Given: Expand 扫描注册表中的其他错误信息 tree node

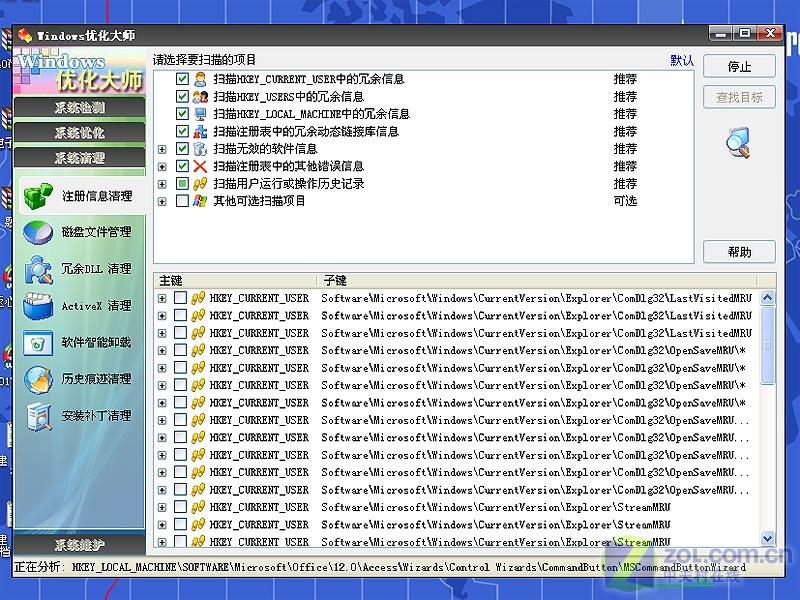Looking at the screenshot, I should point(162,167).
